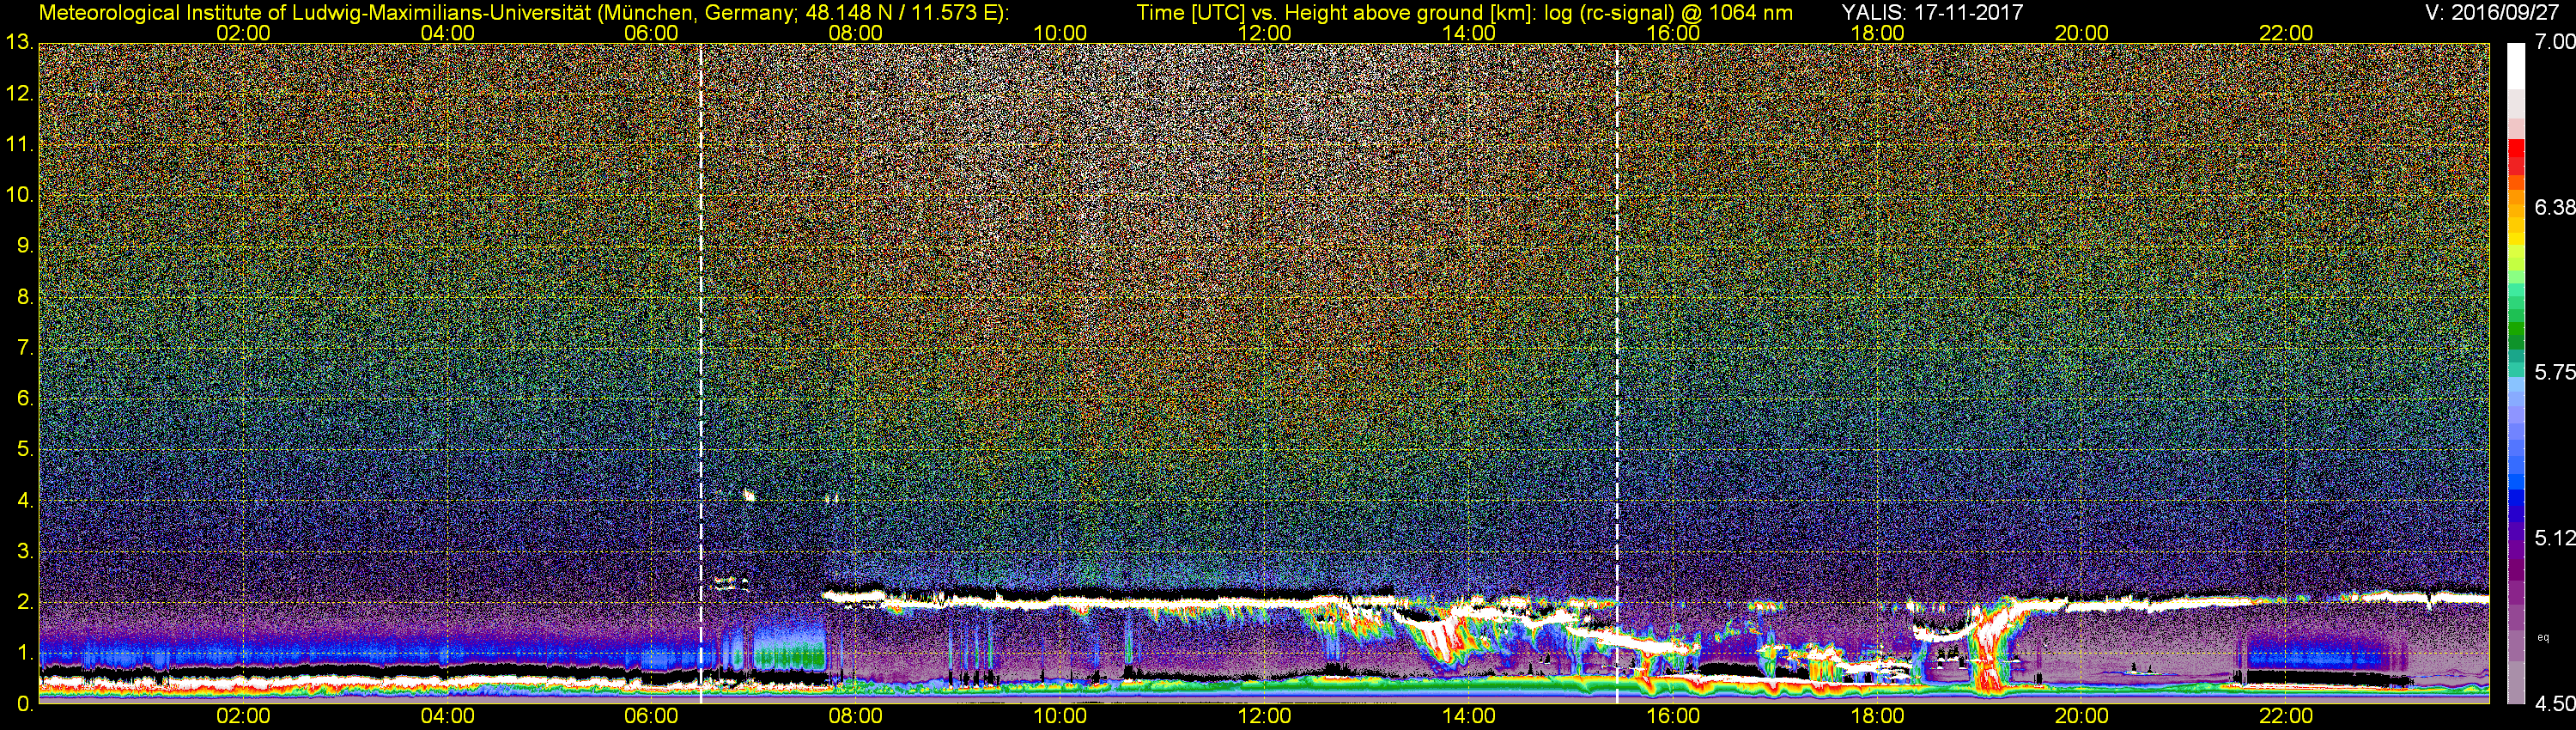2576x730 pixels.
Task: Click the '6.38' colorbar value
Action: pyautogui.click(x=2554, y=207)
